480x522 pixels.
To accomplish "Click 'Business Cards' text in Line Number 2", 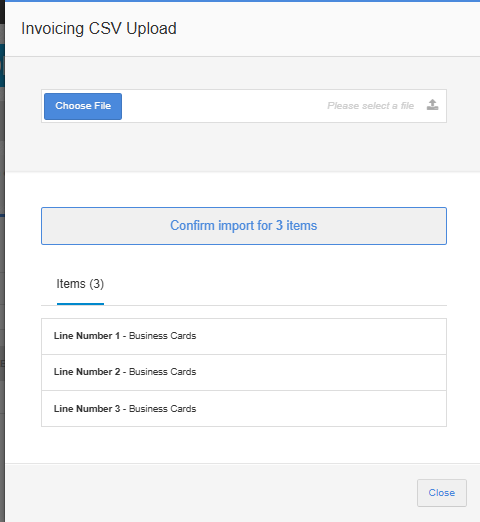I will 162,372.
